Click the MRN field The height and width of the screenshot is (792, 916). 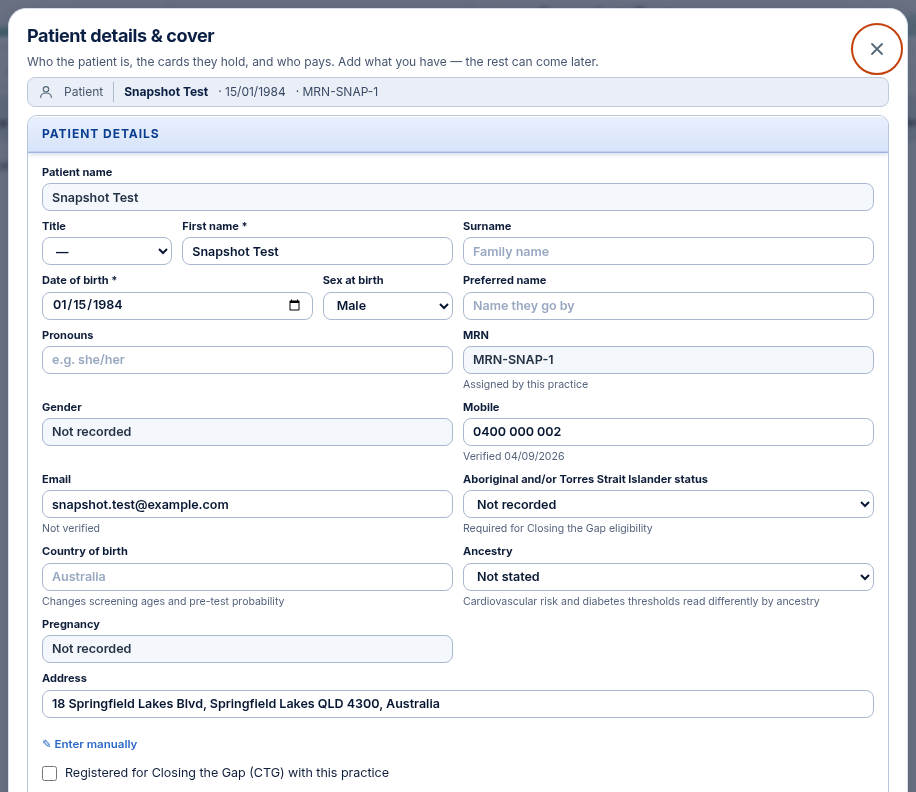click(668, 360)
